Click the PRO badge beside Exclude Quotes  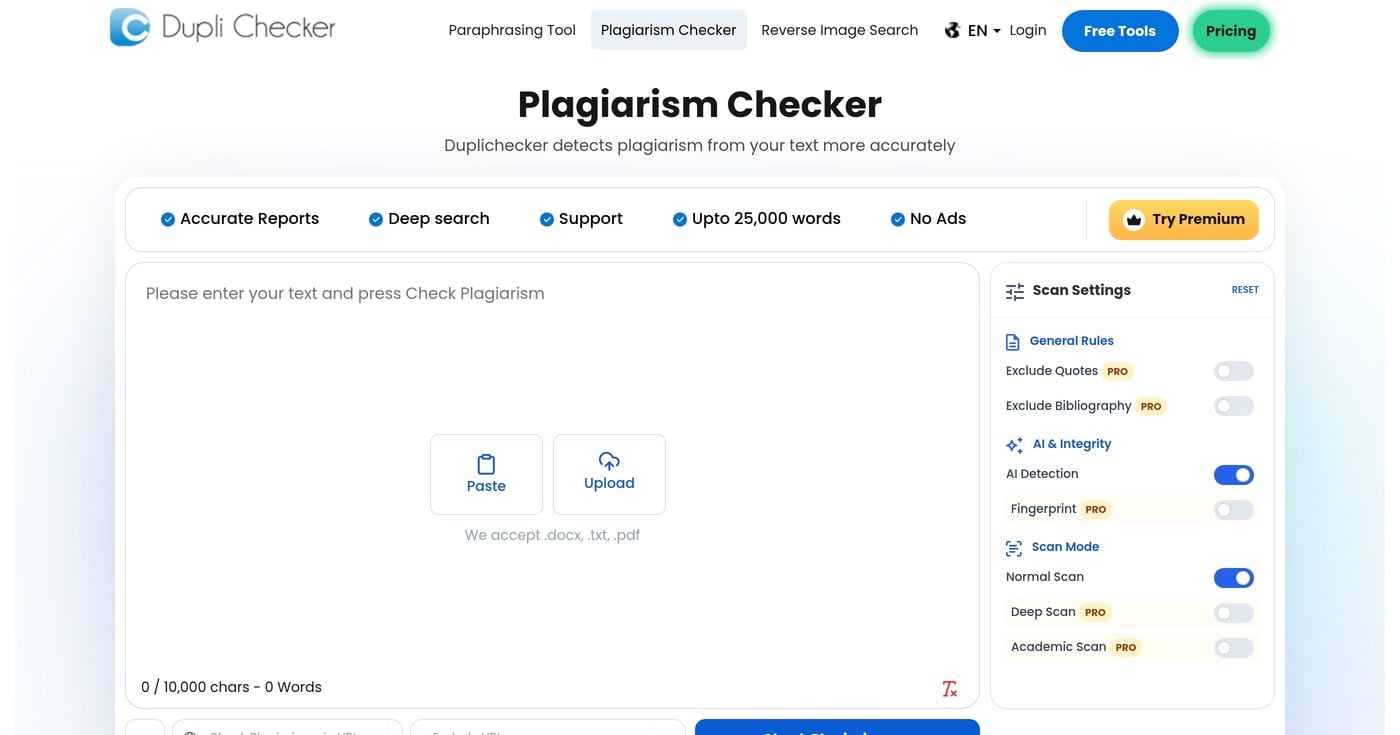[1117, 371]
